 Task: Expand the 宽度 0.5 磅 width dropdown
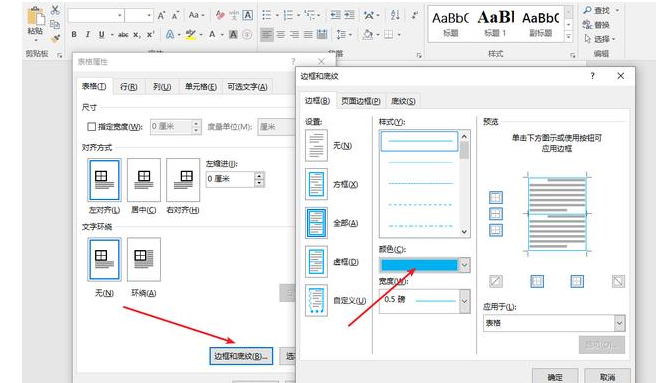464,301
